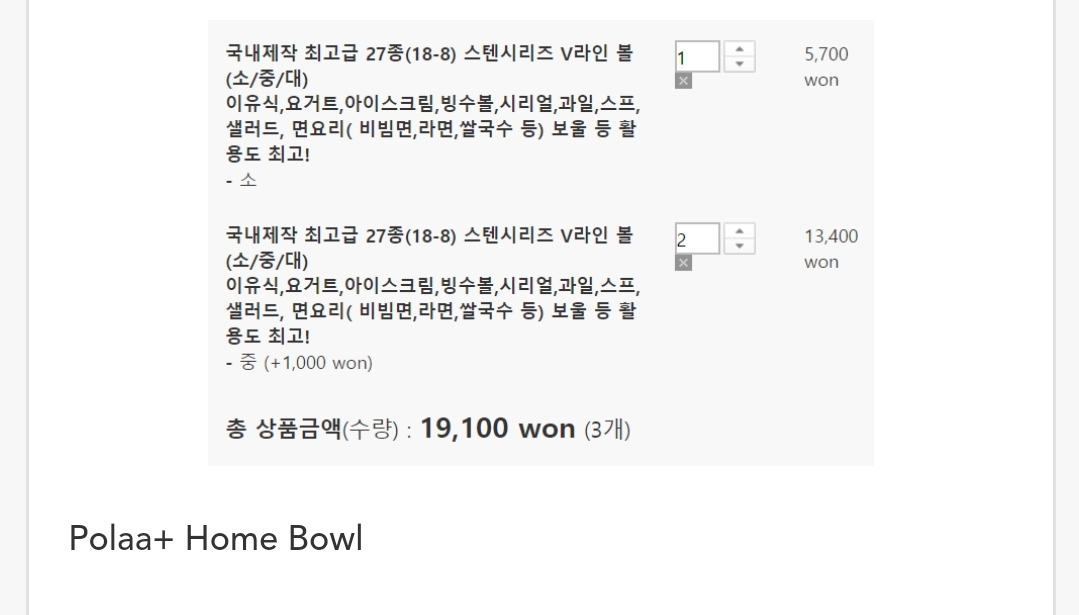Click the first item's 이유식,요거트 description line
Screen dimensions: 1079x615
coord(432,104)
